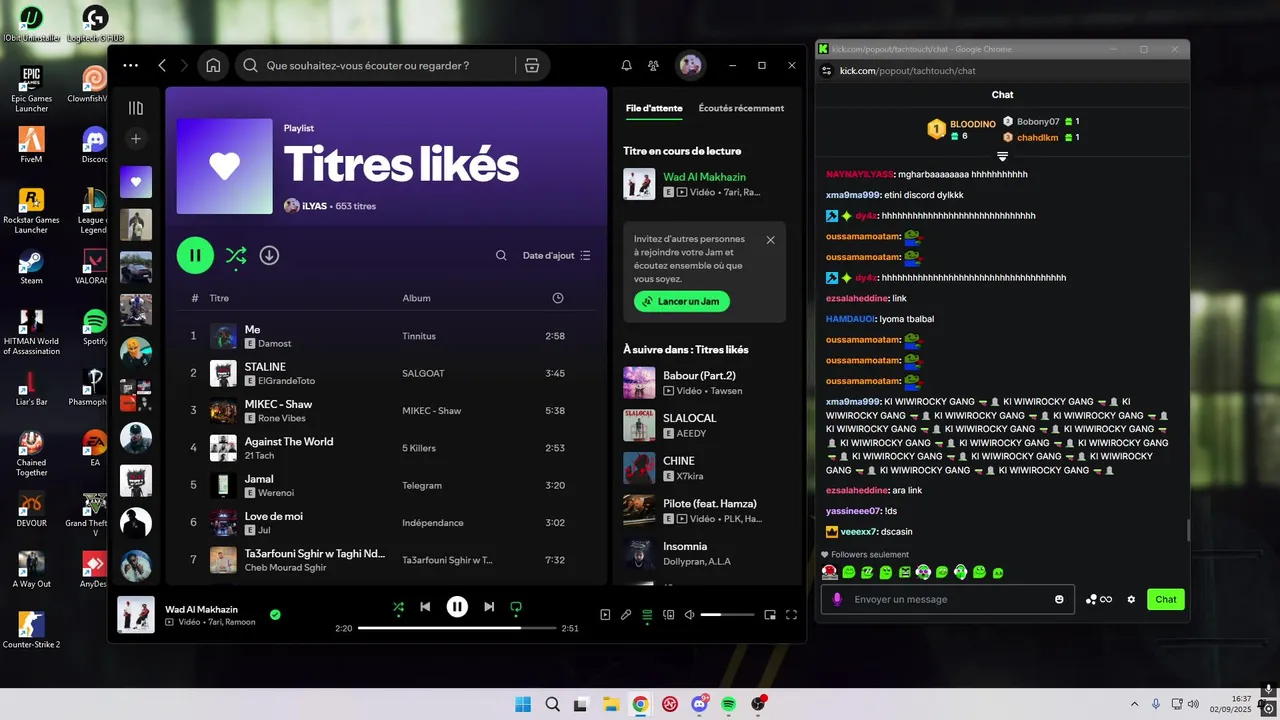Open the Spotify user profile avatar
The image size is (1280, 720).
[690, 65]
